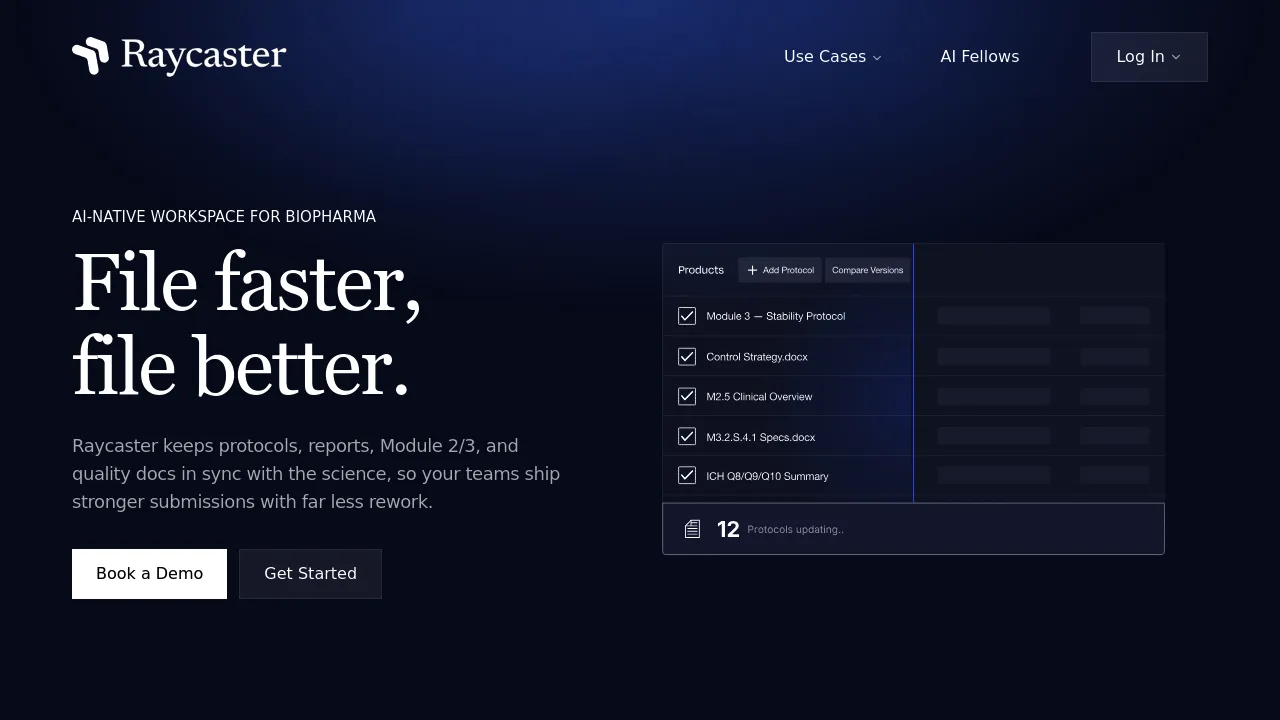Open the AI Fellows page
Screen dimensions: 1280x720
pyautogui.click(x=980, y=57)
